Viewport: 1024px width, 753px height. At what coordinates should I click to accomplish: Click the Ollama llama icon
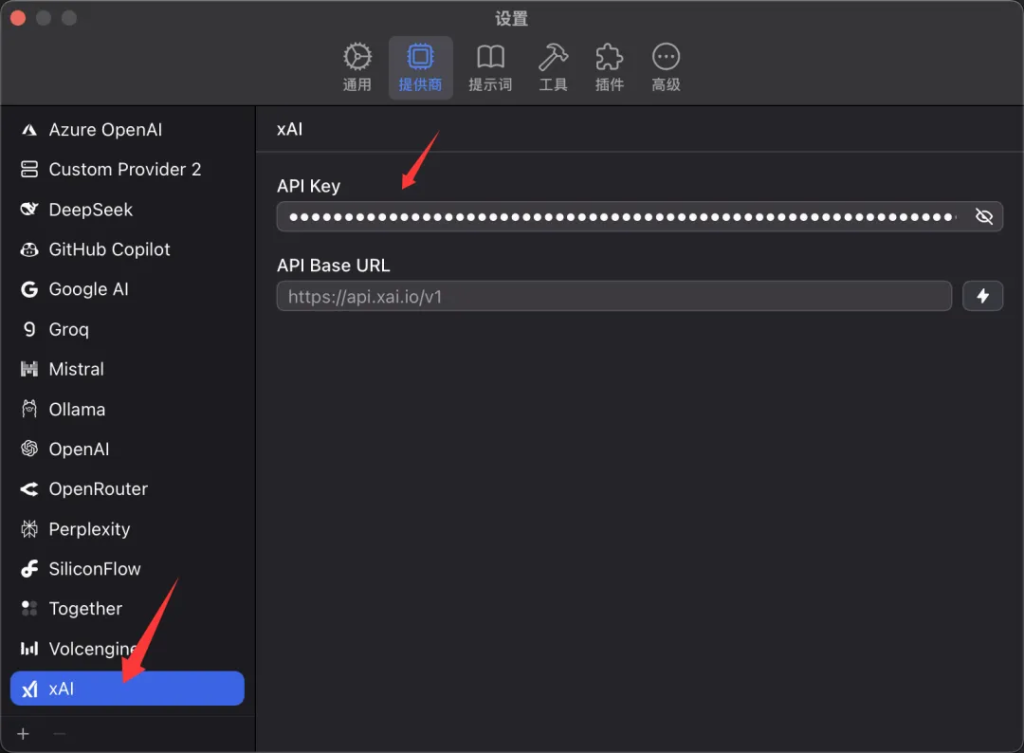pyautogui.click(x=29, y=409)
